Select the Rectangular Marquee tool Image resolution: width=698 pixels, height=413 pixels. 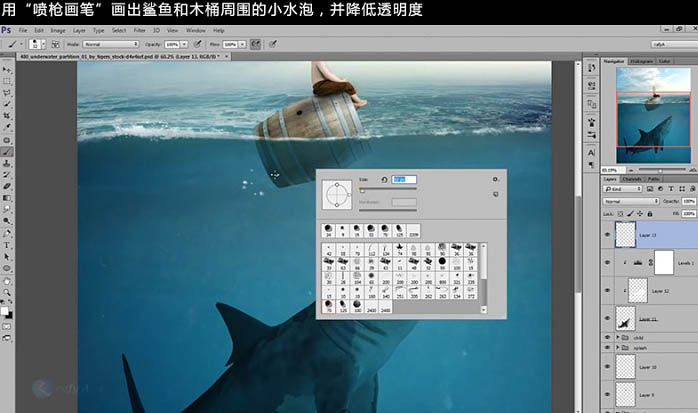click(7, 81)
